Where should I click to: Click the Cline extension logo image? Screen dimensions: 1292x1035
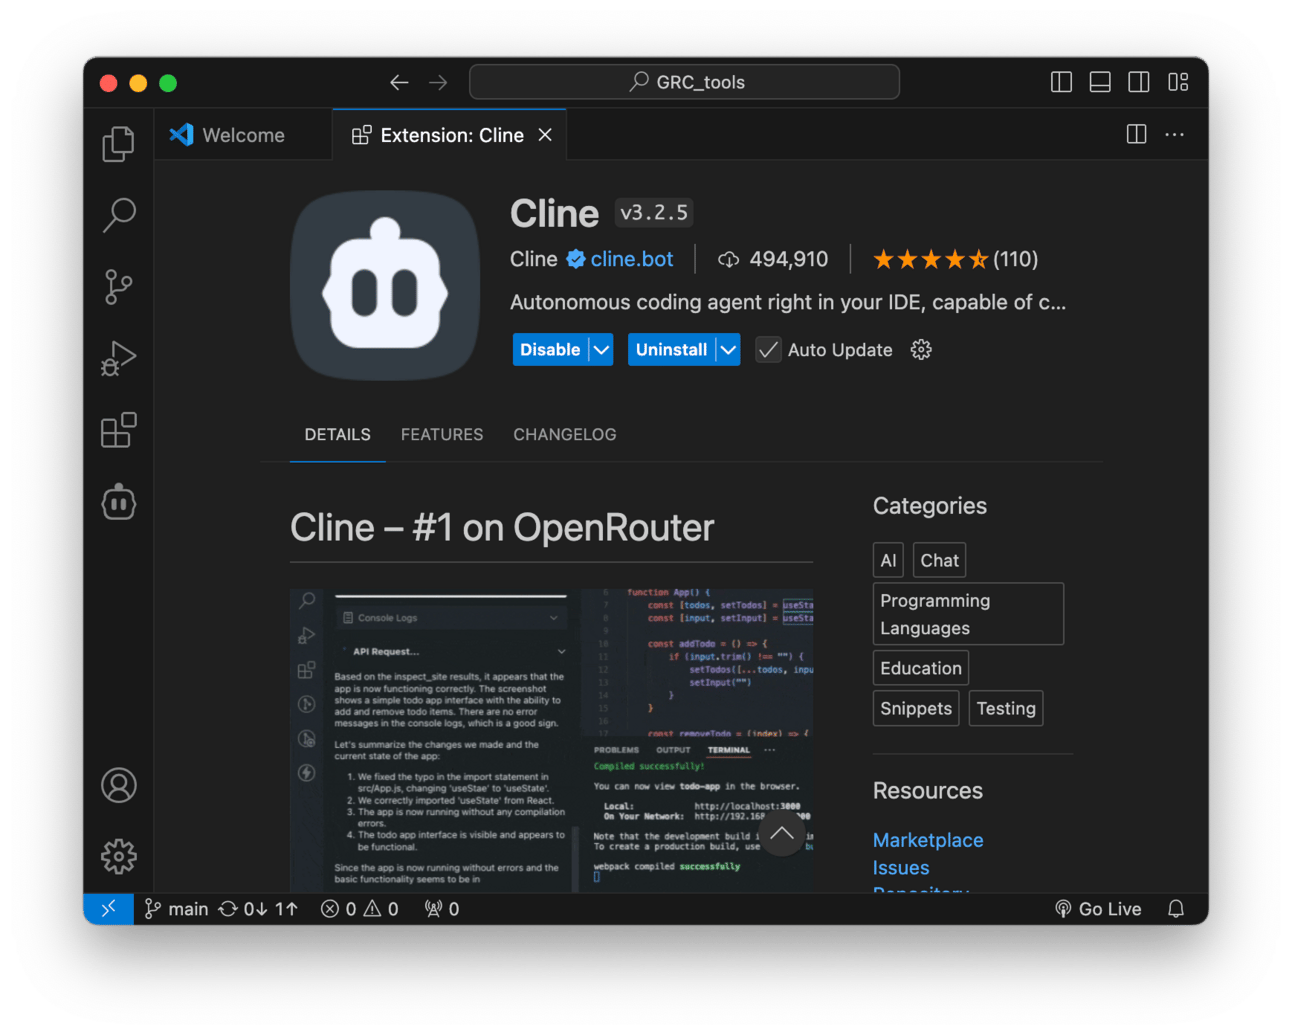[385, 285]
